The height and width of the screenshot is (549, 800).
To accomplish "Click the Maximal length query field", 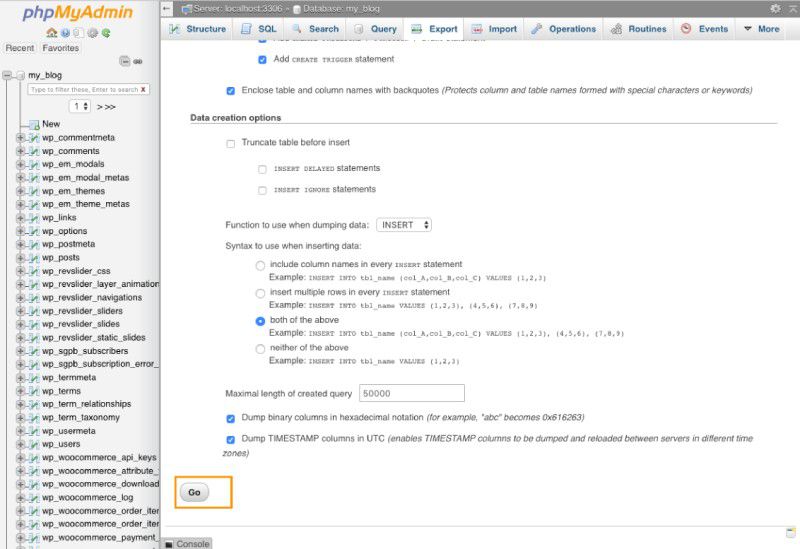I will pyautogui.click(x=412, y=393).
